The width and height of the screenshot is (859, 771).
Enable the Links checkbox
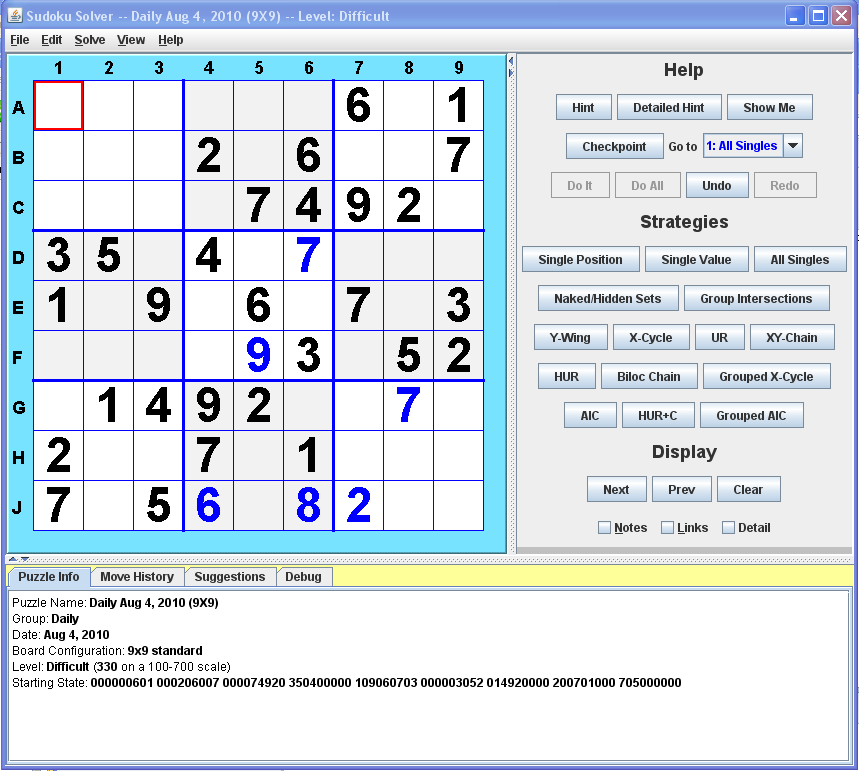667,528
